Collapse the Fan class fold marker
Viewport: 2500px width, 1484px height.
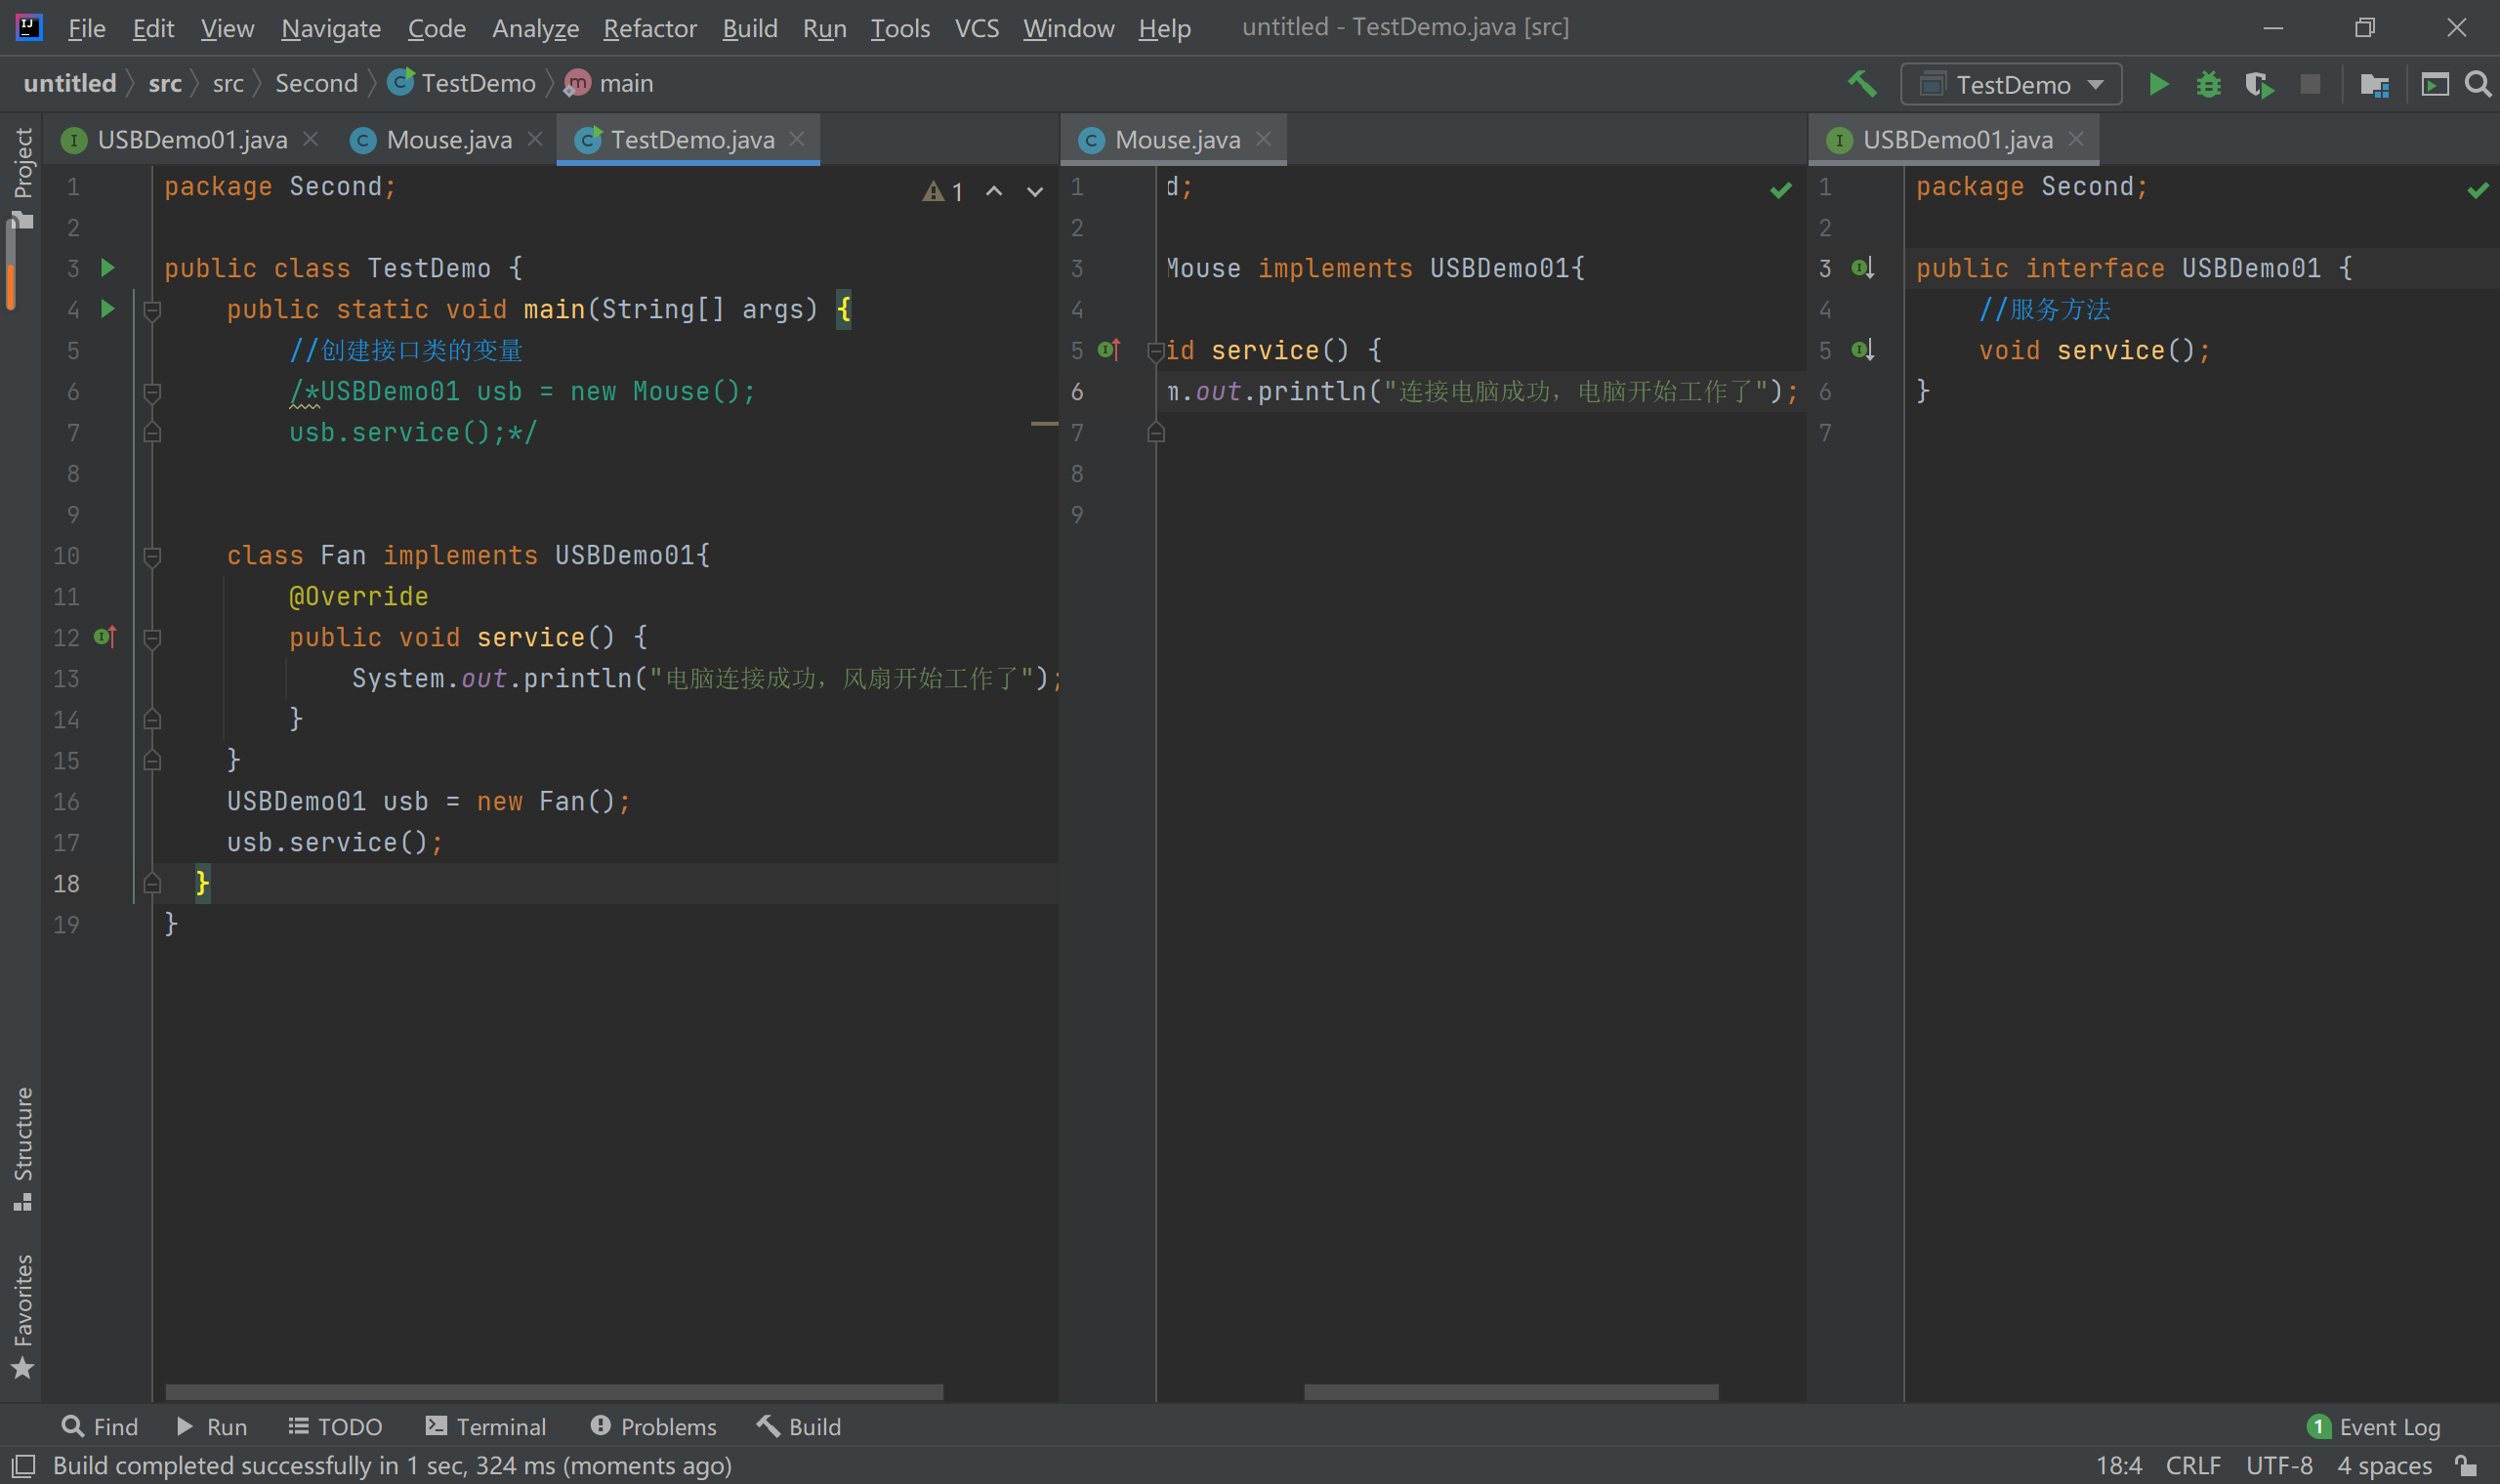[152, 556]
